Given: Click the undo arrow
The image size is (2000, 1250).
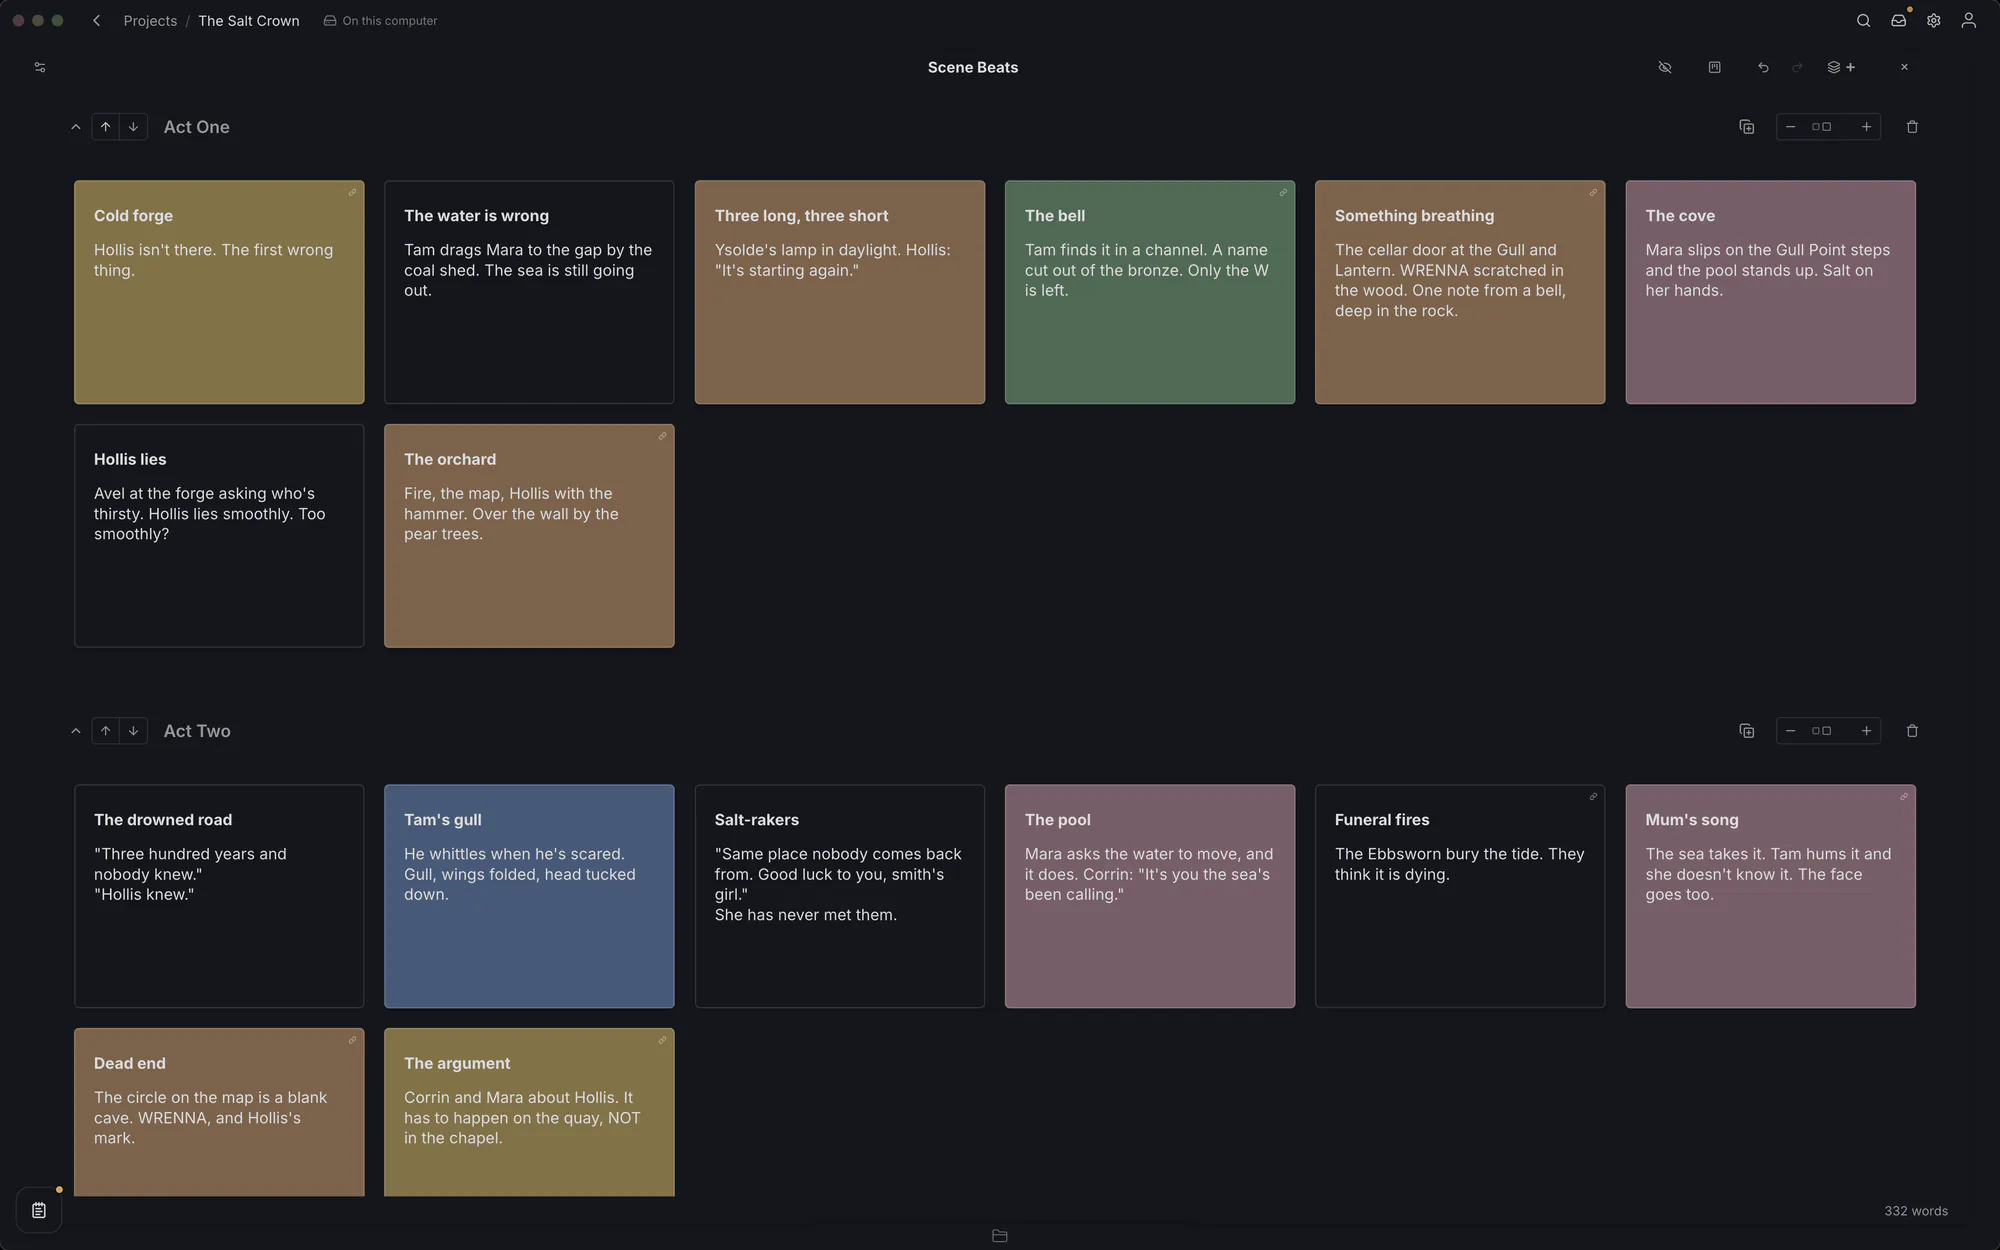Looking at the screenshot, I should pyautogui.click(x=1763, y=67).
